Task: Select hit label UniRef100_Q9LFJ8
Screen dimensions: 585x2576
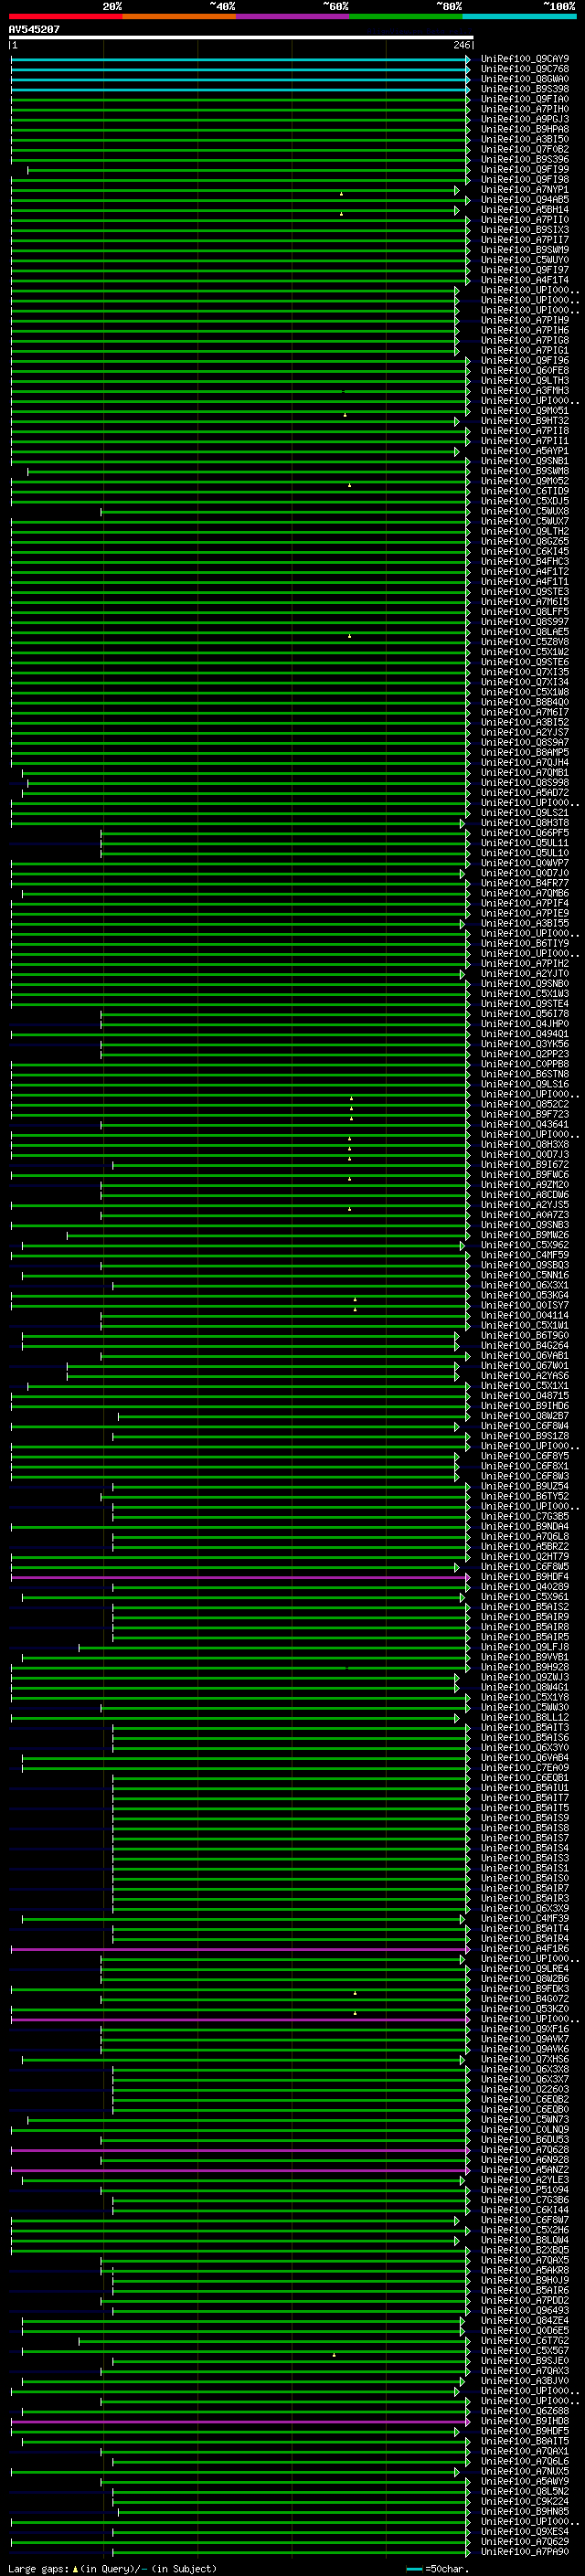Action: (524, 1647)
